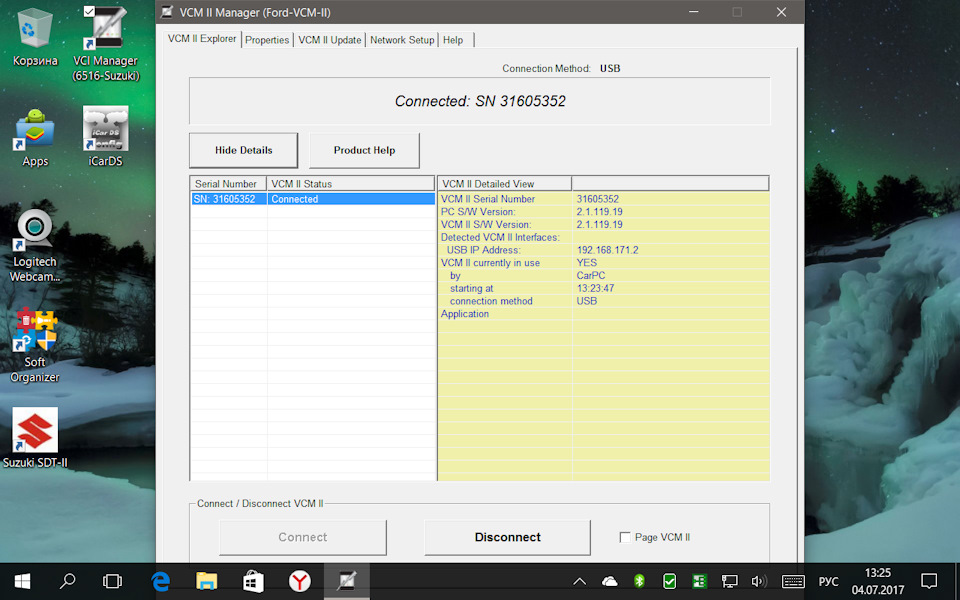Image resolution: width=960 pixels, height=600 pixels.
Task: Open the Network Setup tab
Action: 402,40
